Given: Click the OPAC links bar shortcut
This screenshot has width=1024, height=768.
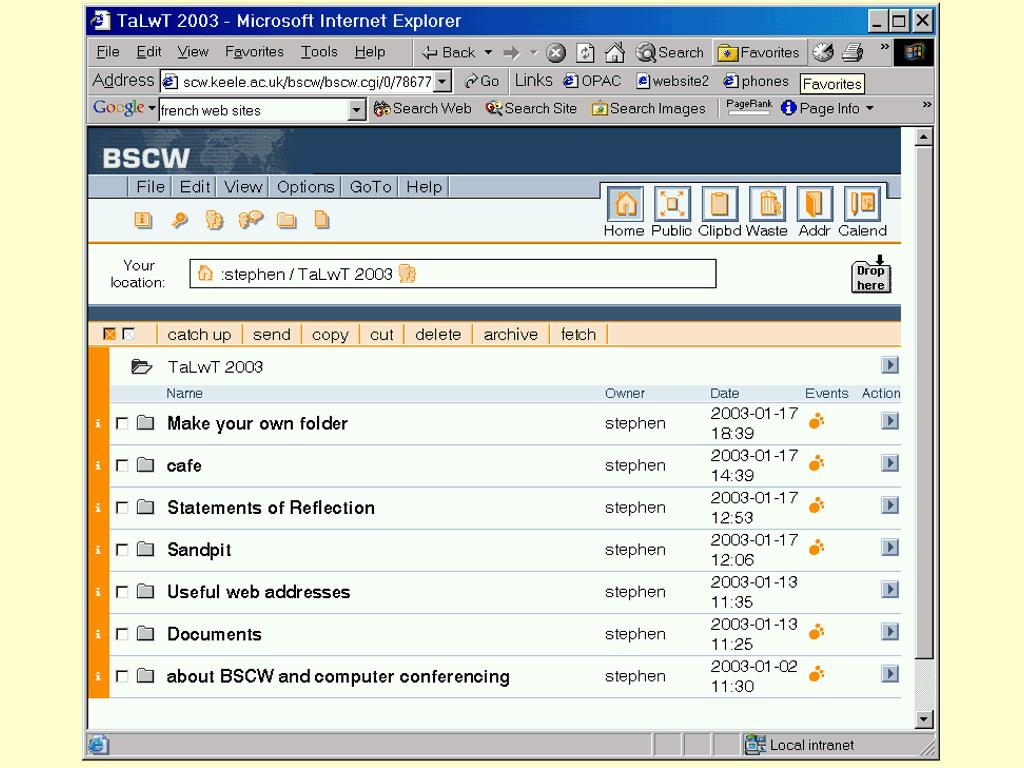Looking at the screenshot, I should [592, 81].
